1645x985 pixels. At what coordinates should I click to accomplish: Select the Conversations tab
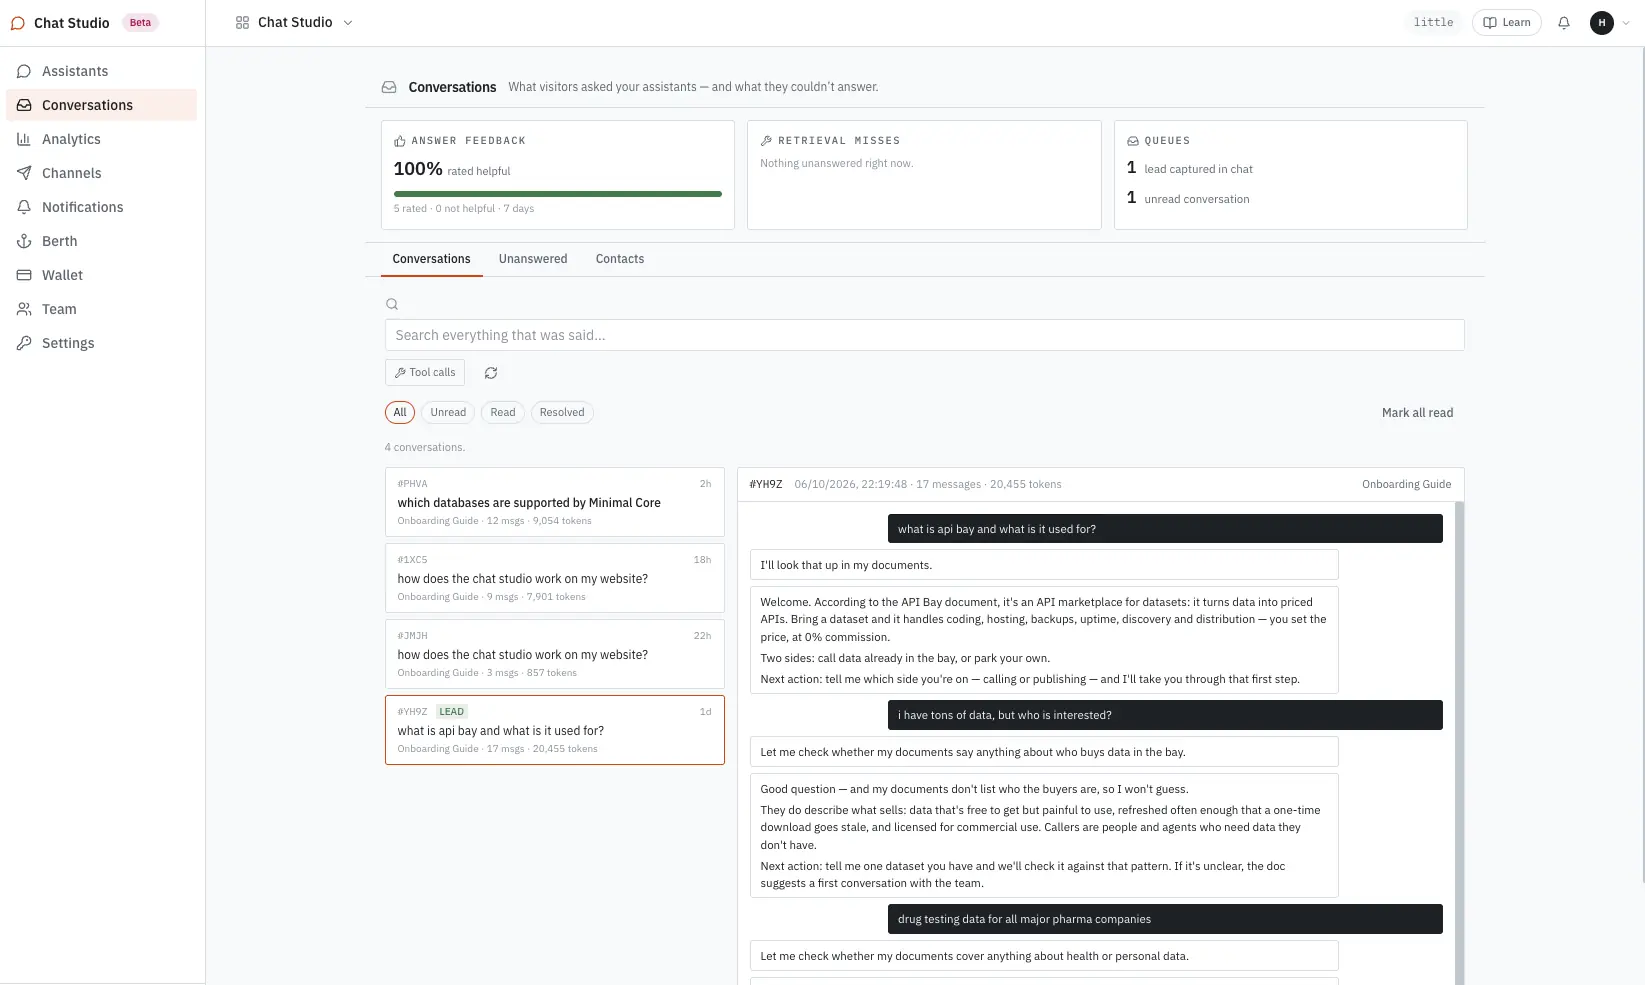tap(431, 259)
